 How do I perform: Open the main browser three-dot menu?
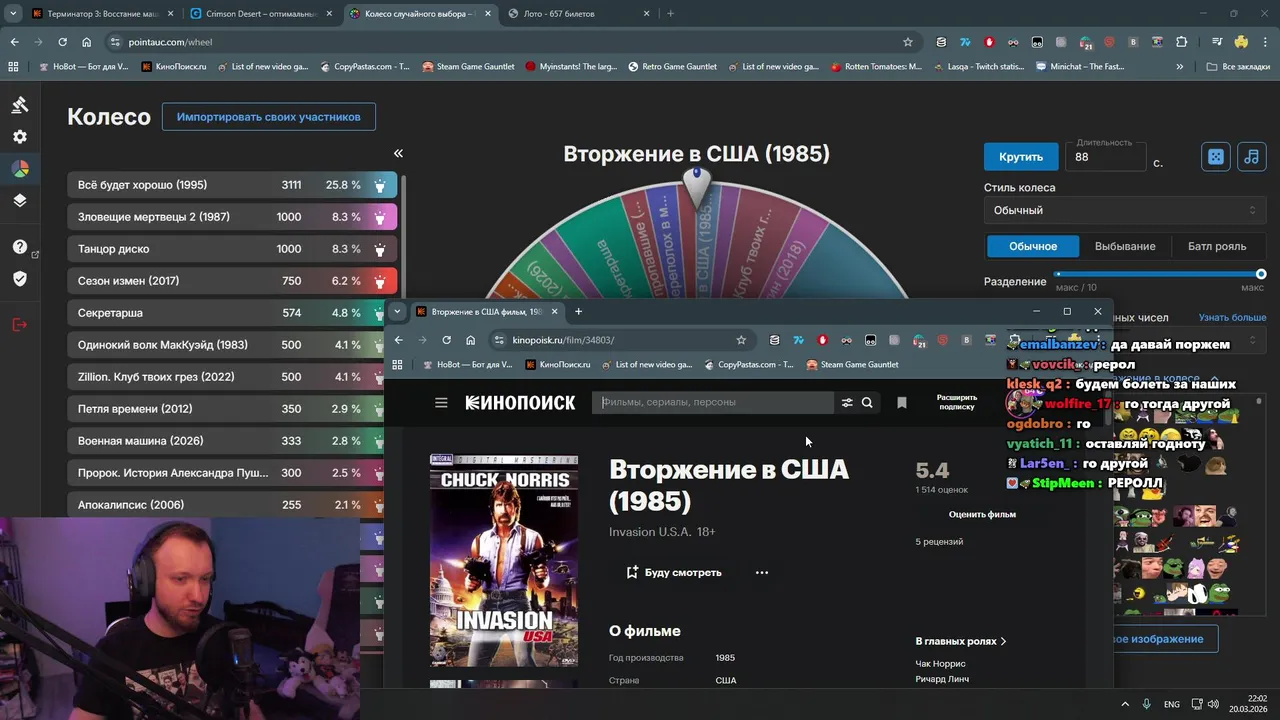tap(1265, 42)
